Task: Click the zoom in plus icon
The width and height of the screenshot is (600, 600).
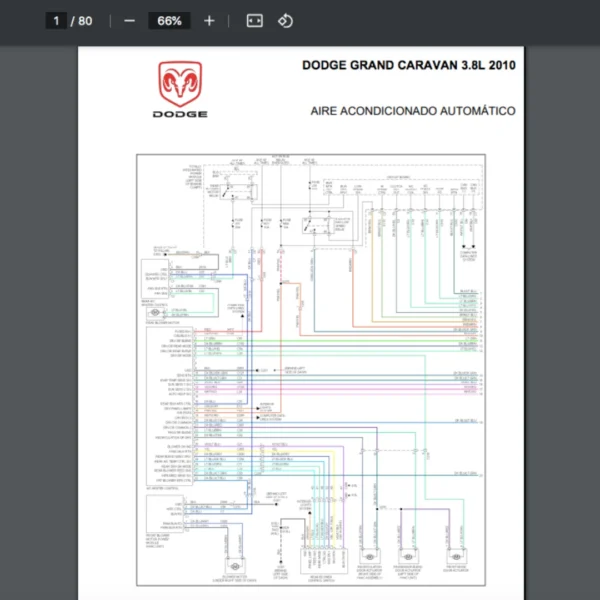Action: coord(208,21)
